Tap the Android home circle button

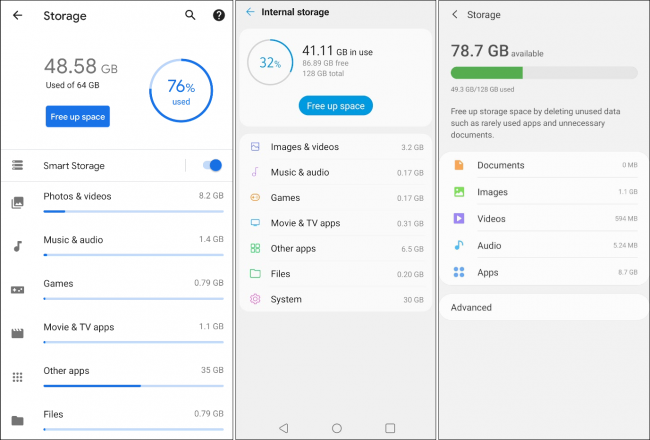pyautogui.click(x=337, y=428)
